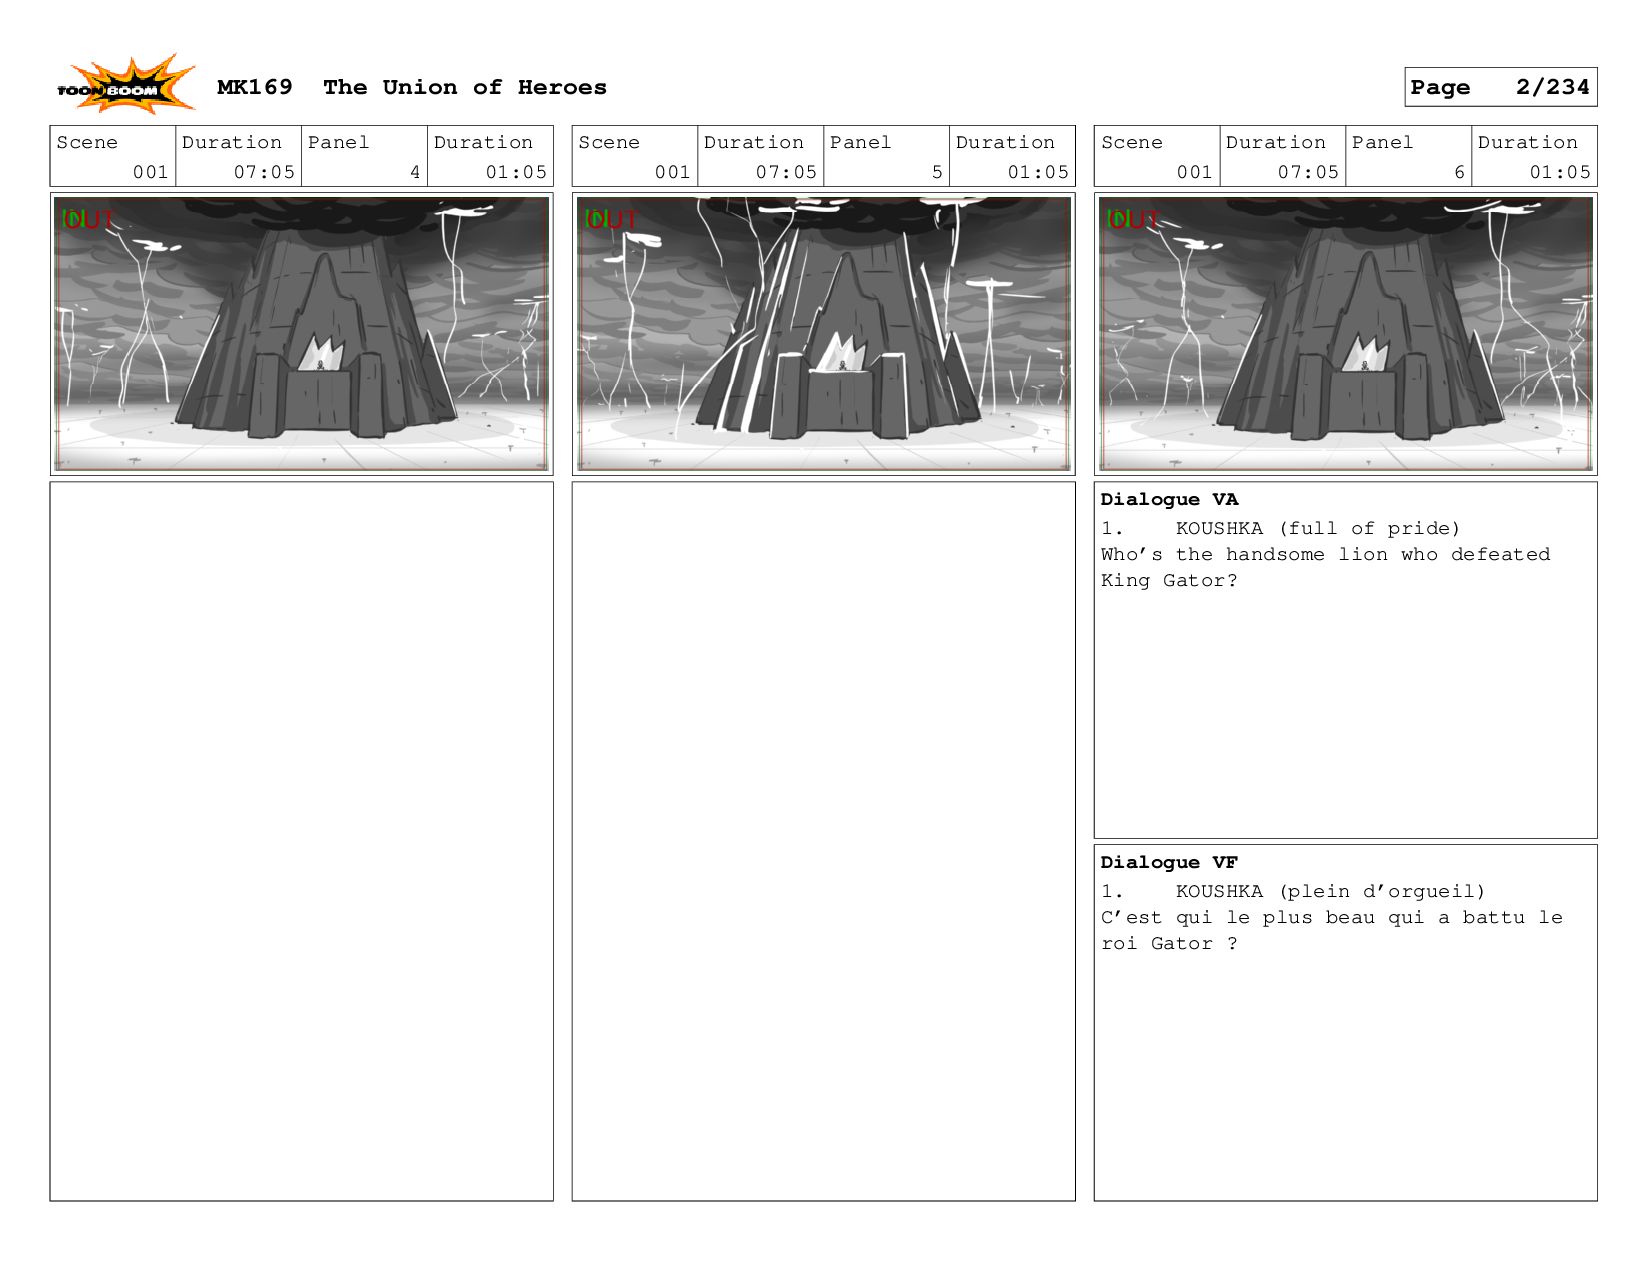Select the panel number 5 cell
This screenshot has height=1276, width=1648.
pos(887,156)
